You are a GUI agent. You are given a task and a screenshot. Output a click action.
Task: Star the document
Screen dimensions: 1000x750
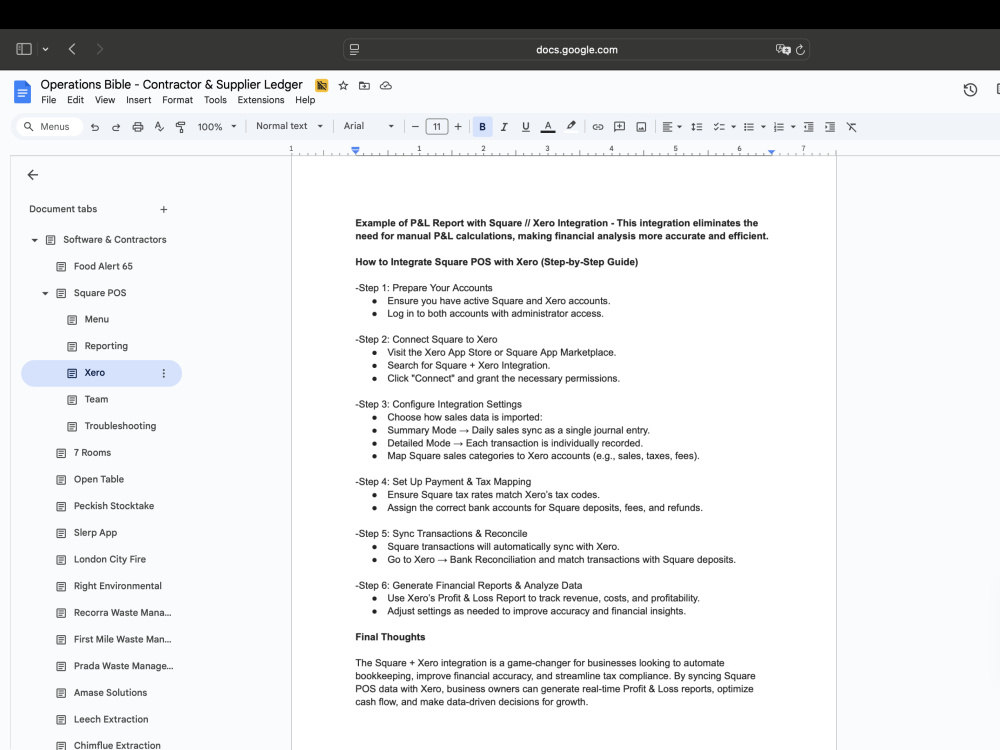tap(343, 85)
